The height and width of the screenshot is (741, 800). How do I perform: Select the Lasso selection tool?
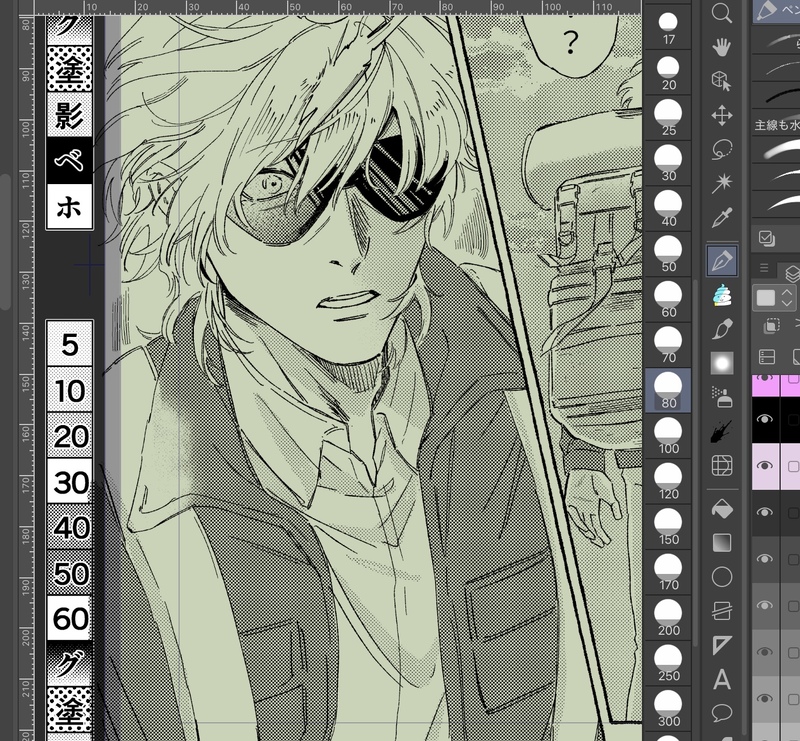pos(722,149)
